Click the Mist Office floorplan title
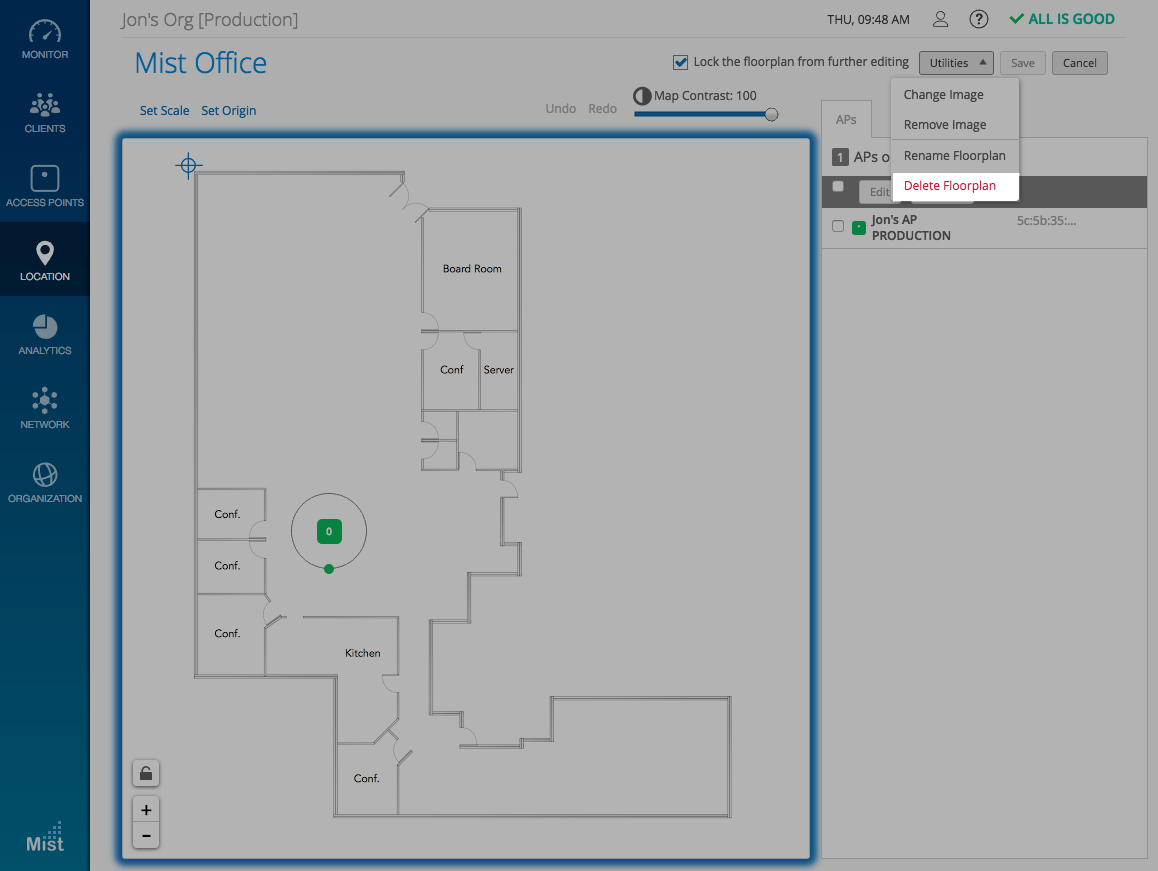The width and height of the screenshot is (1158, 871). pos(200,63)
